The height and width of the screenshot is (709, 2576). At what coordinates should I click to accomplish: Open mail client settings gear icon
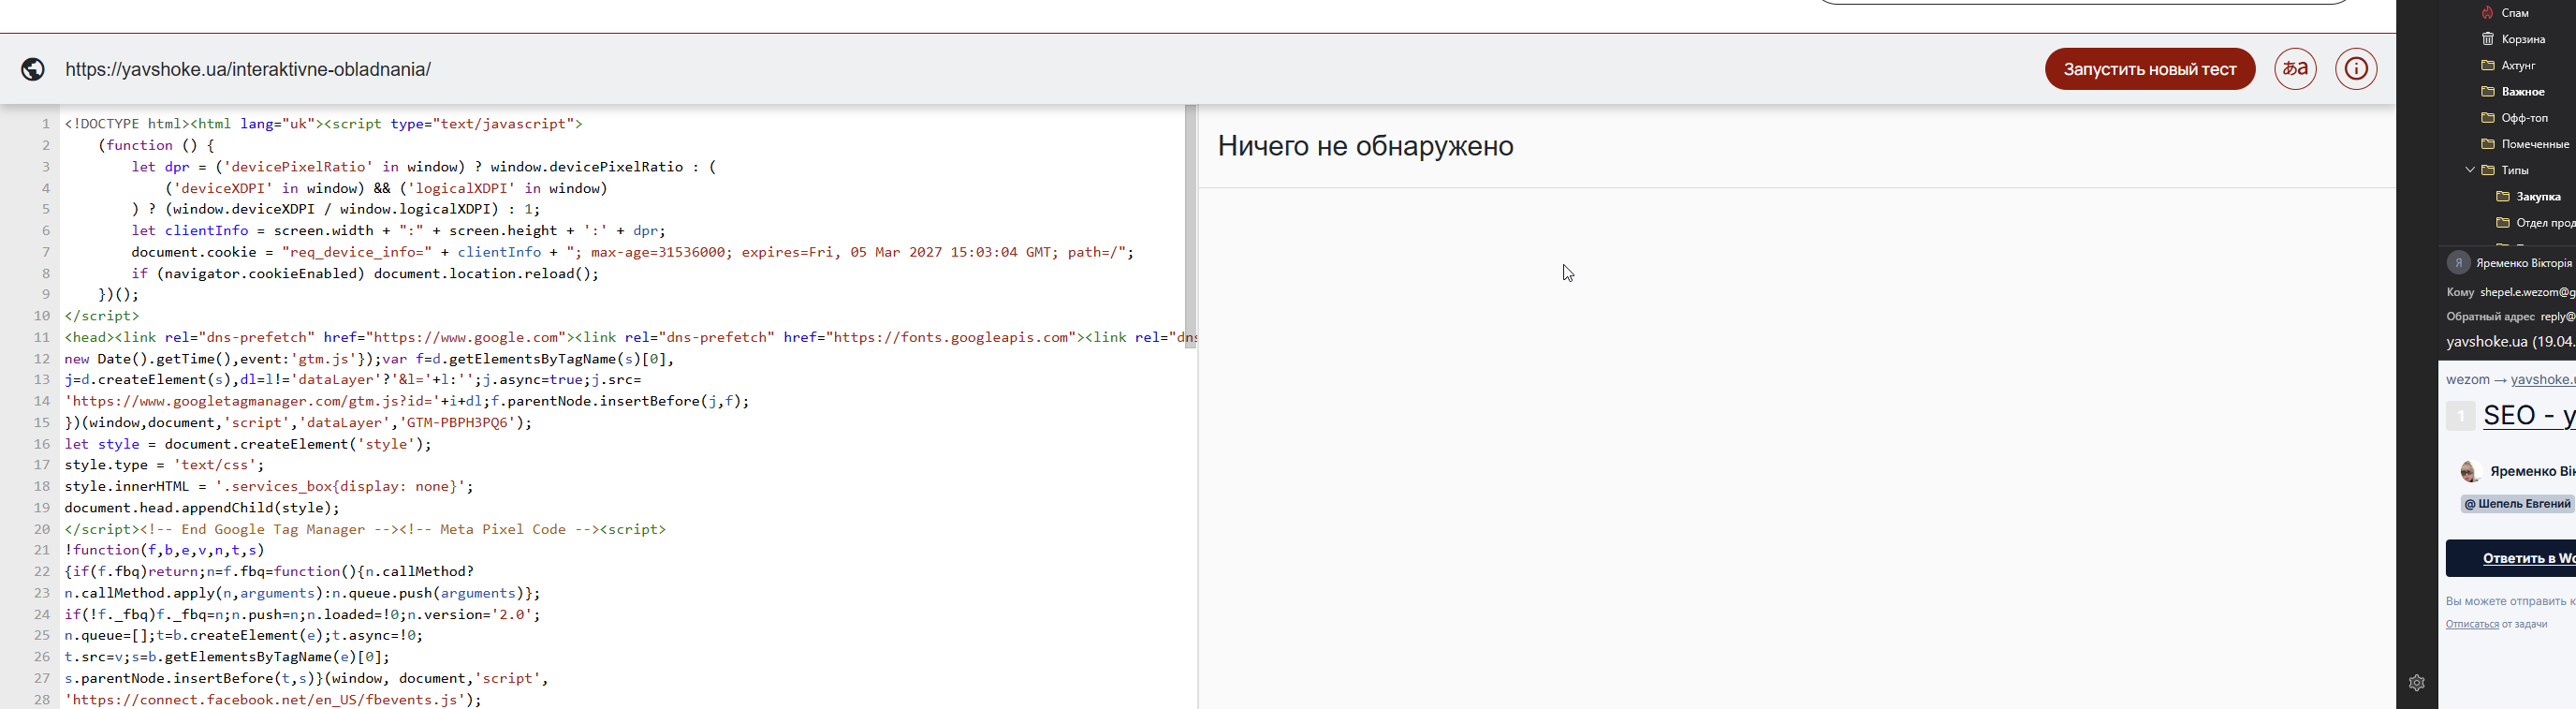(x=2417, y=683)
